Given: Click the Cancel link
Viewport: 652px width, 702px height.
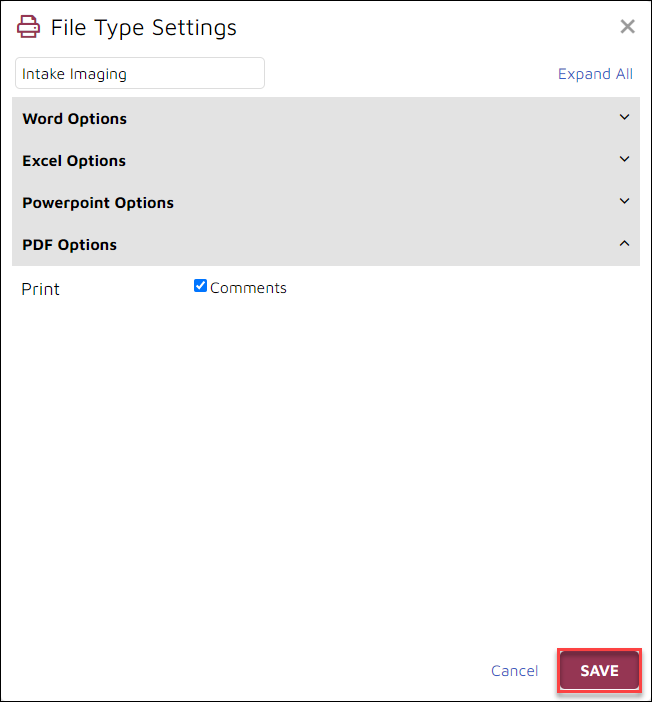Looking at the screenshot, I should pyautogui.click(x=515, y=671).
